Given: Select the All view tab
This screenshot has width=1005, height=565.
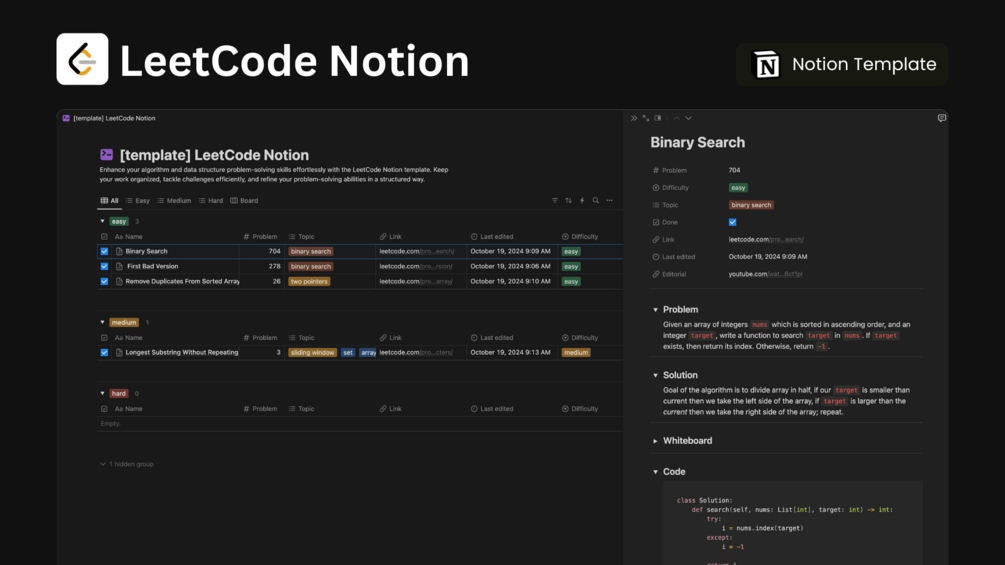Looking at the screenshot, I should [110, 201].
